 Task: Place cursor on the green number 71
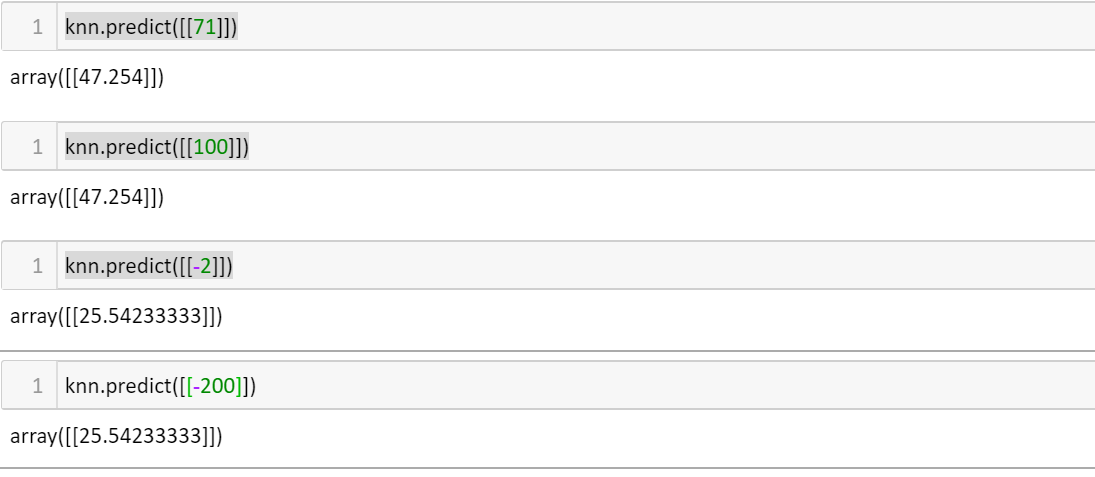tap(205, 27)
